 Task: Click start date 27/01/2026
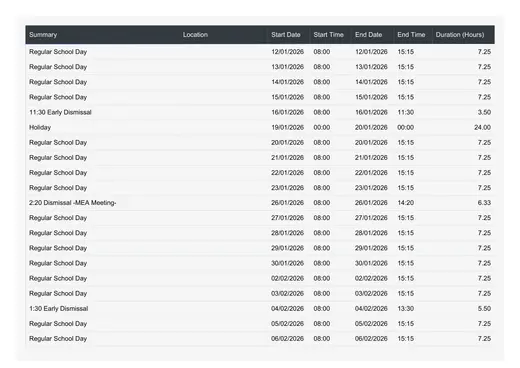[287, 218]
